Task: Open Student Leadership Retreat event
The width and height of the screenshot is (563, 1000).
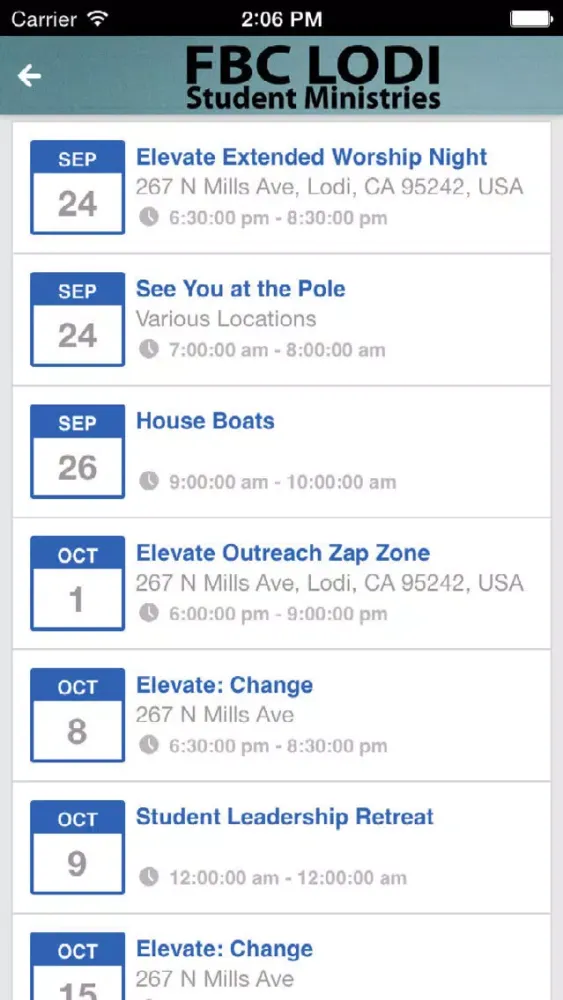Action: coord(285,817)
